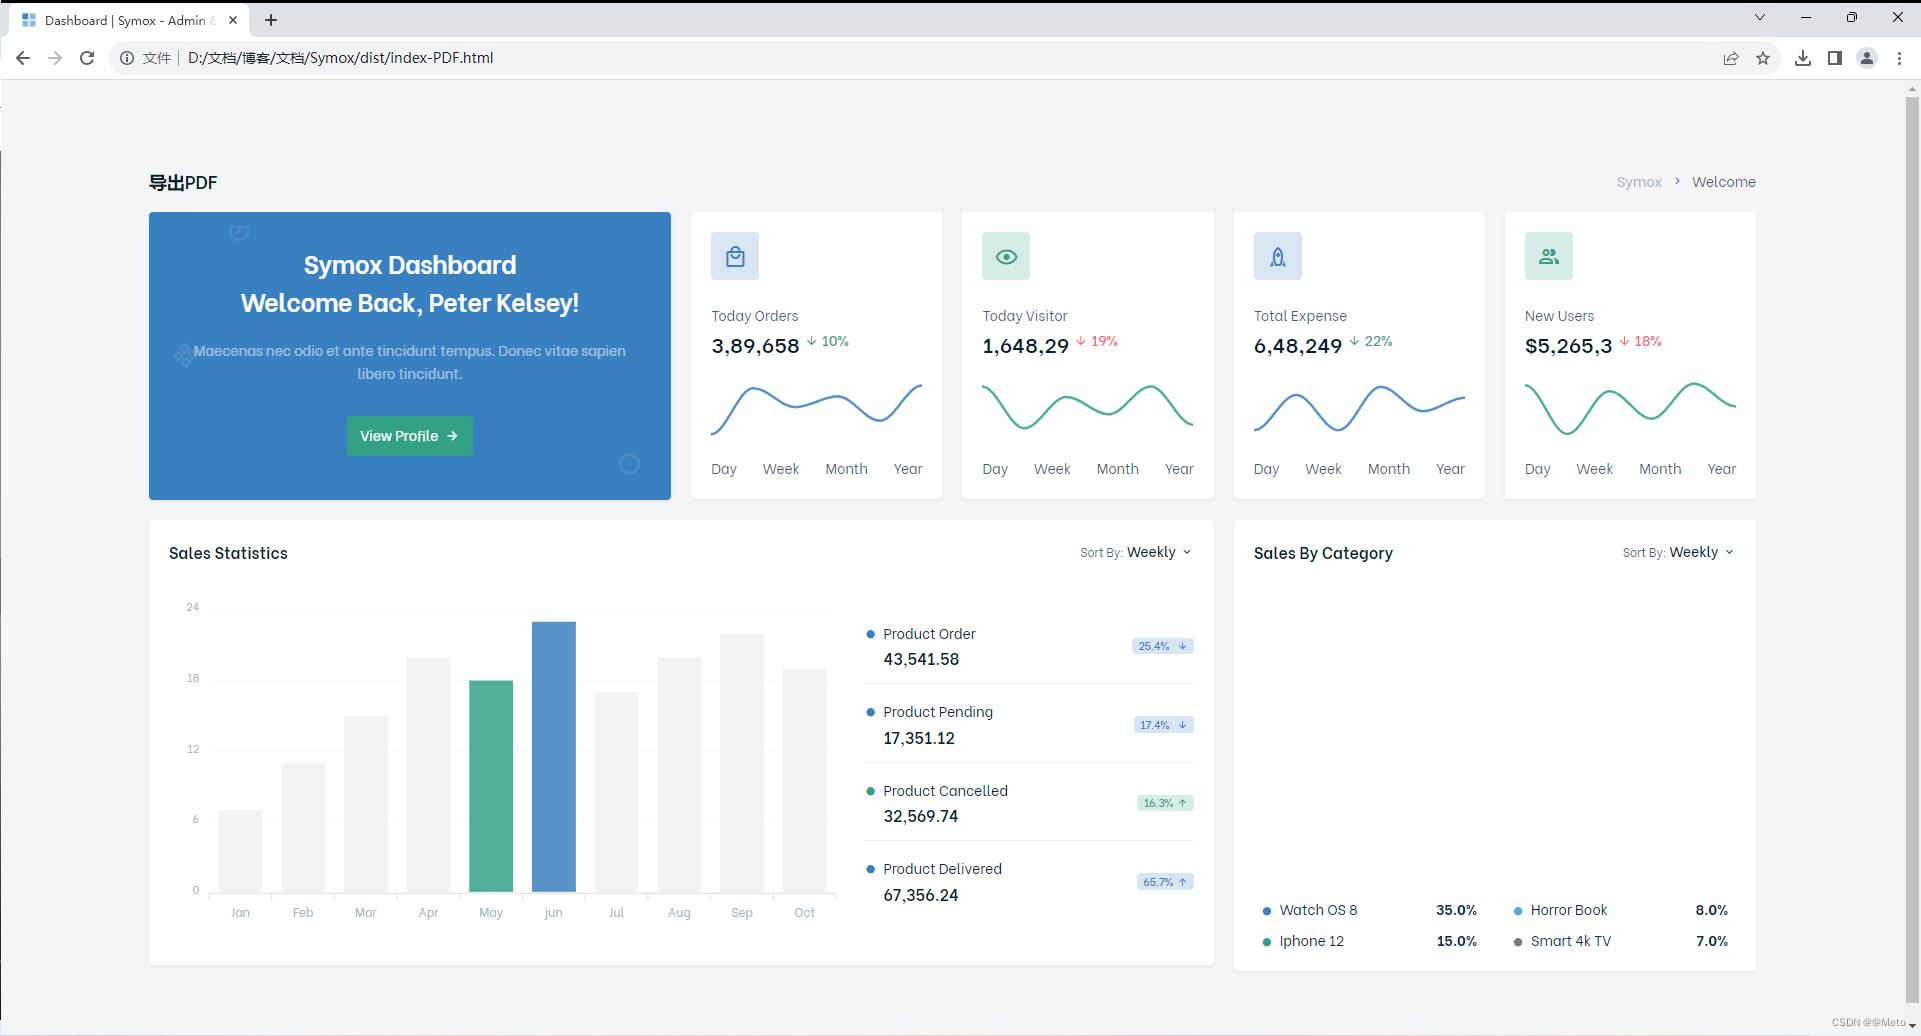Screen dimensions: 1921x1036
Task: Click the Today Visitor eye icon
Action: click(1006, 257)
